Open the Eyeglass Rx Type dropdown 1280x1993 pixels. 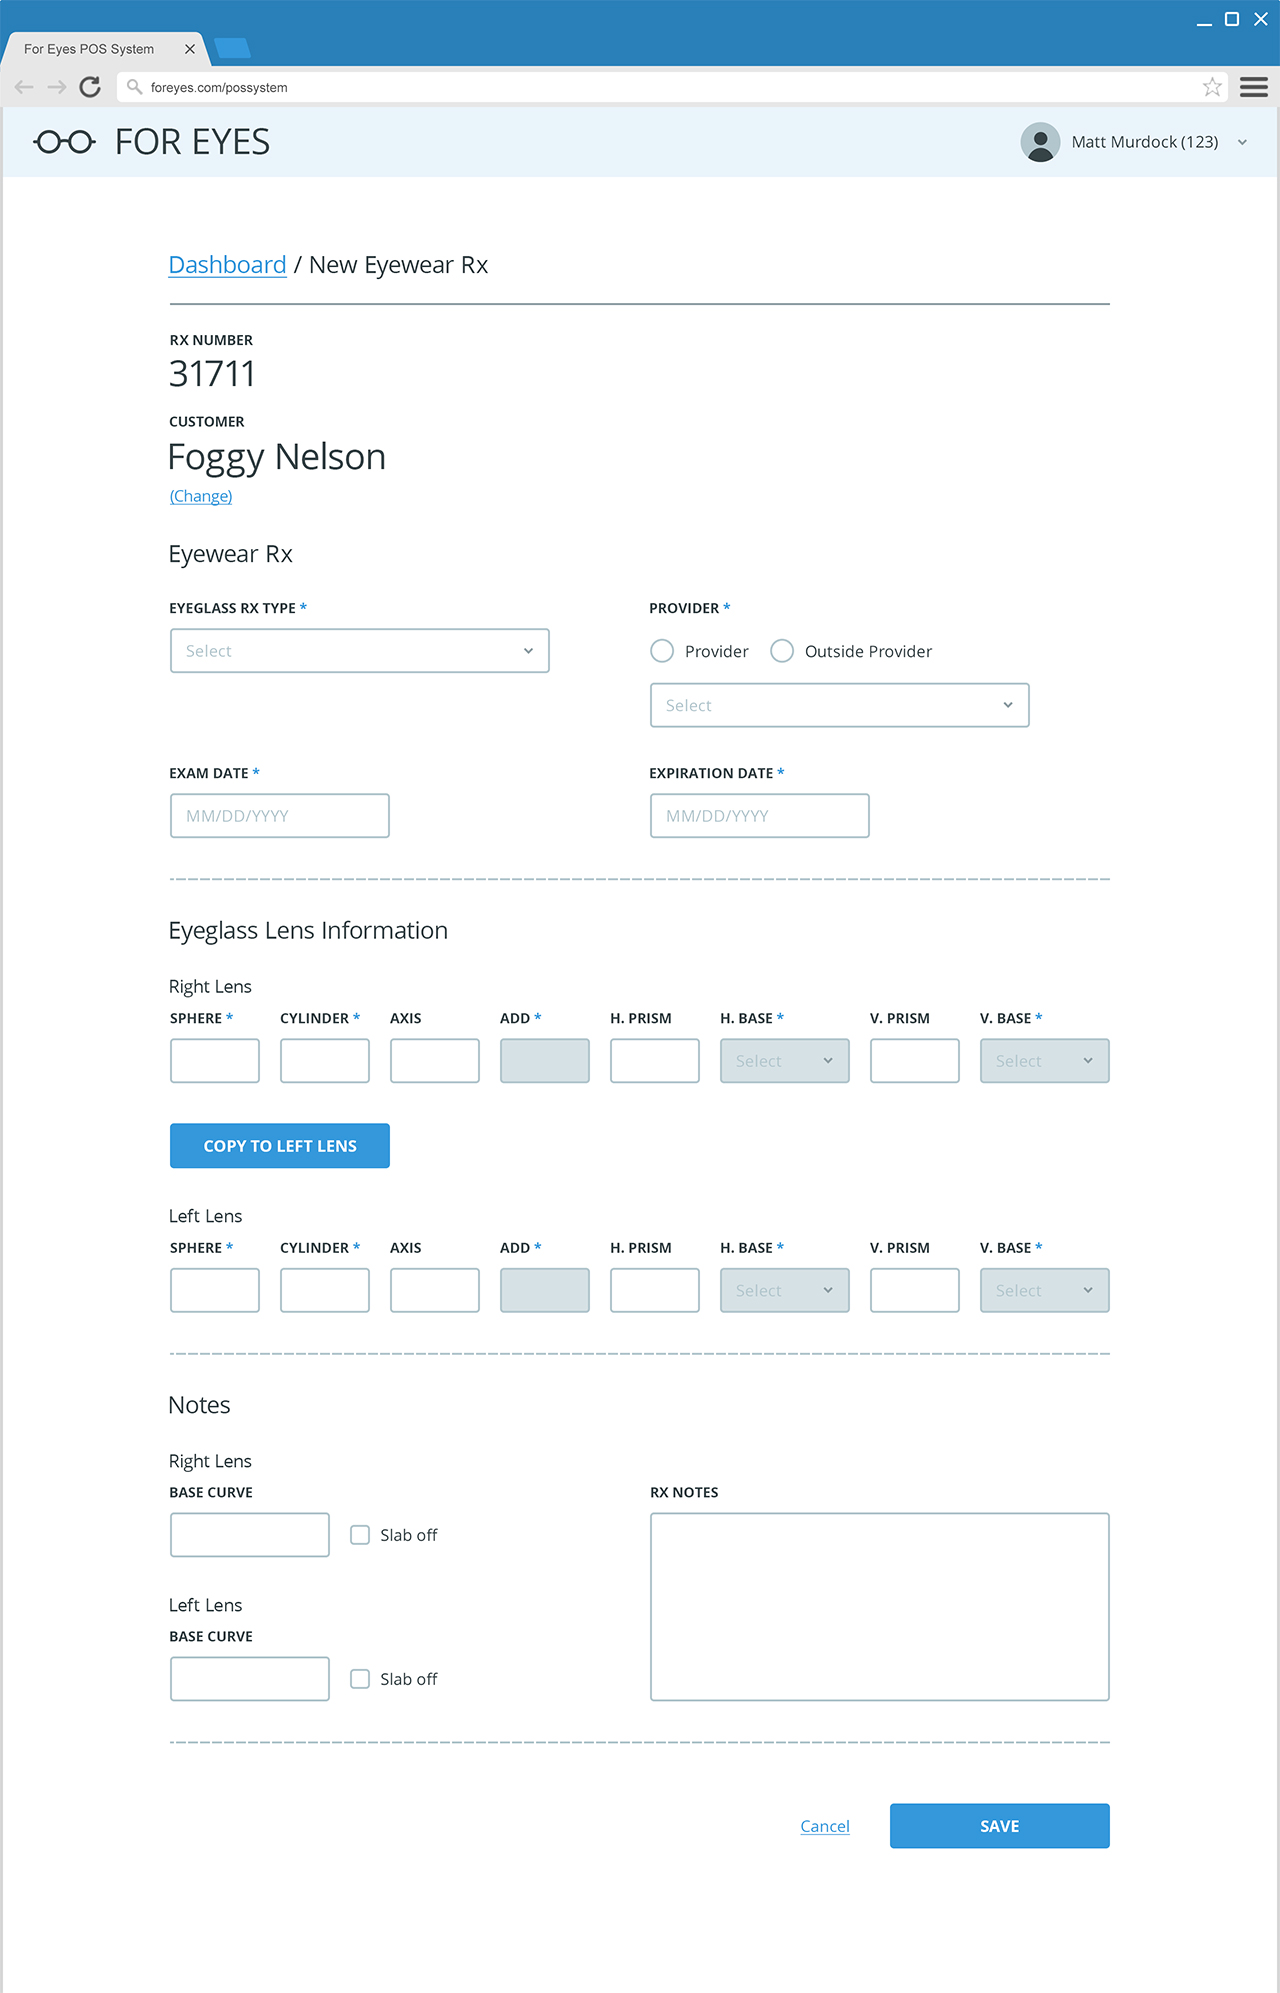360,651
